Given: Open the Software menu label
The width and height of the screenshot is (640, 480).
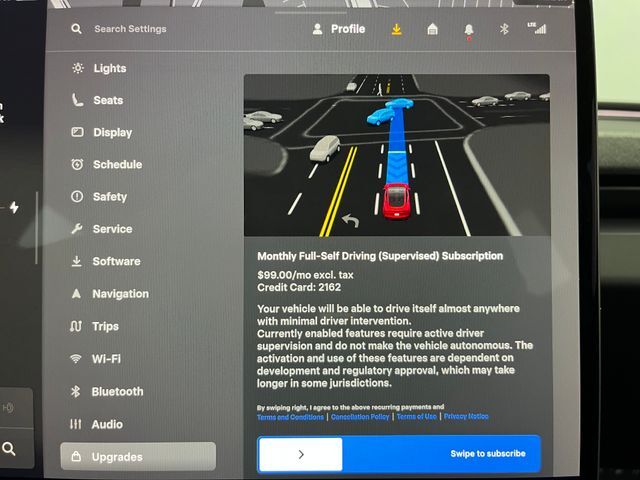Looking at the screenshot, I should click(x=116, y=261).
